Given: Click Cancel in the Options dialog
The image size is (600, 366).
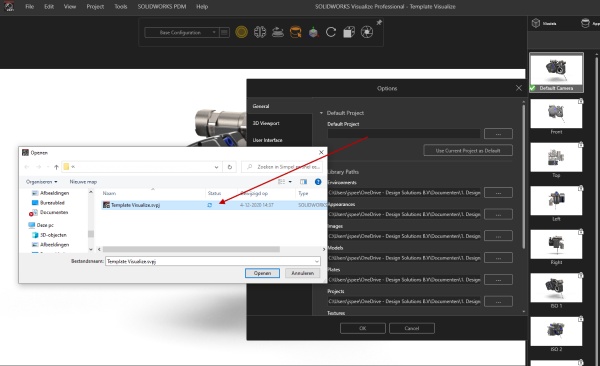Looking at the screenshot, I should 412,328.
